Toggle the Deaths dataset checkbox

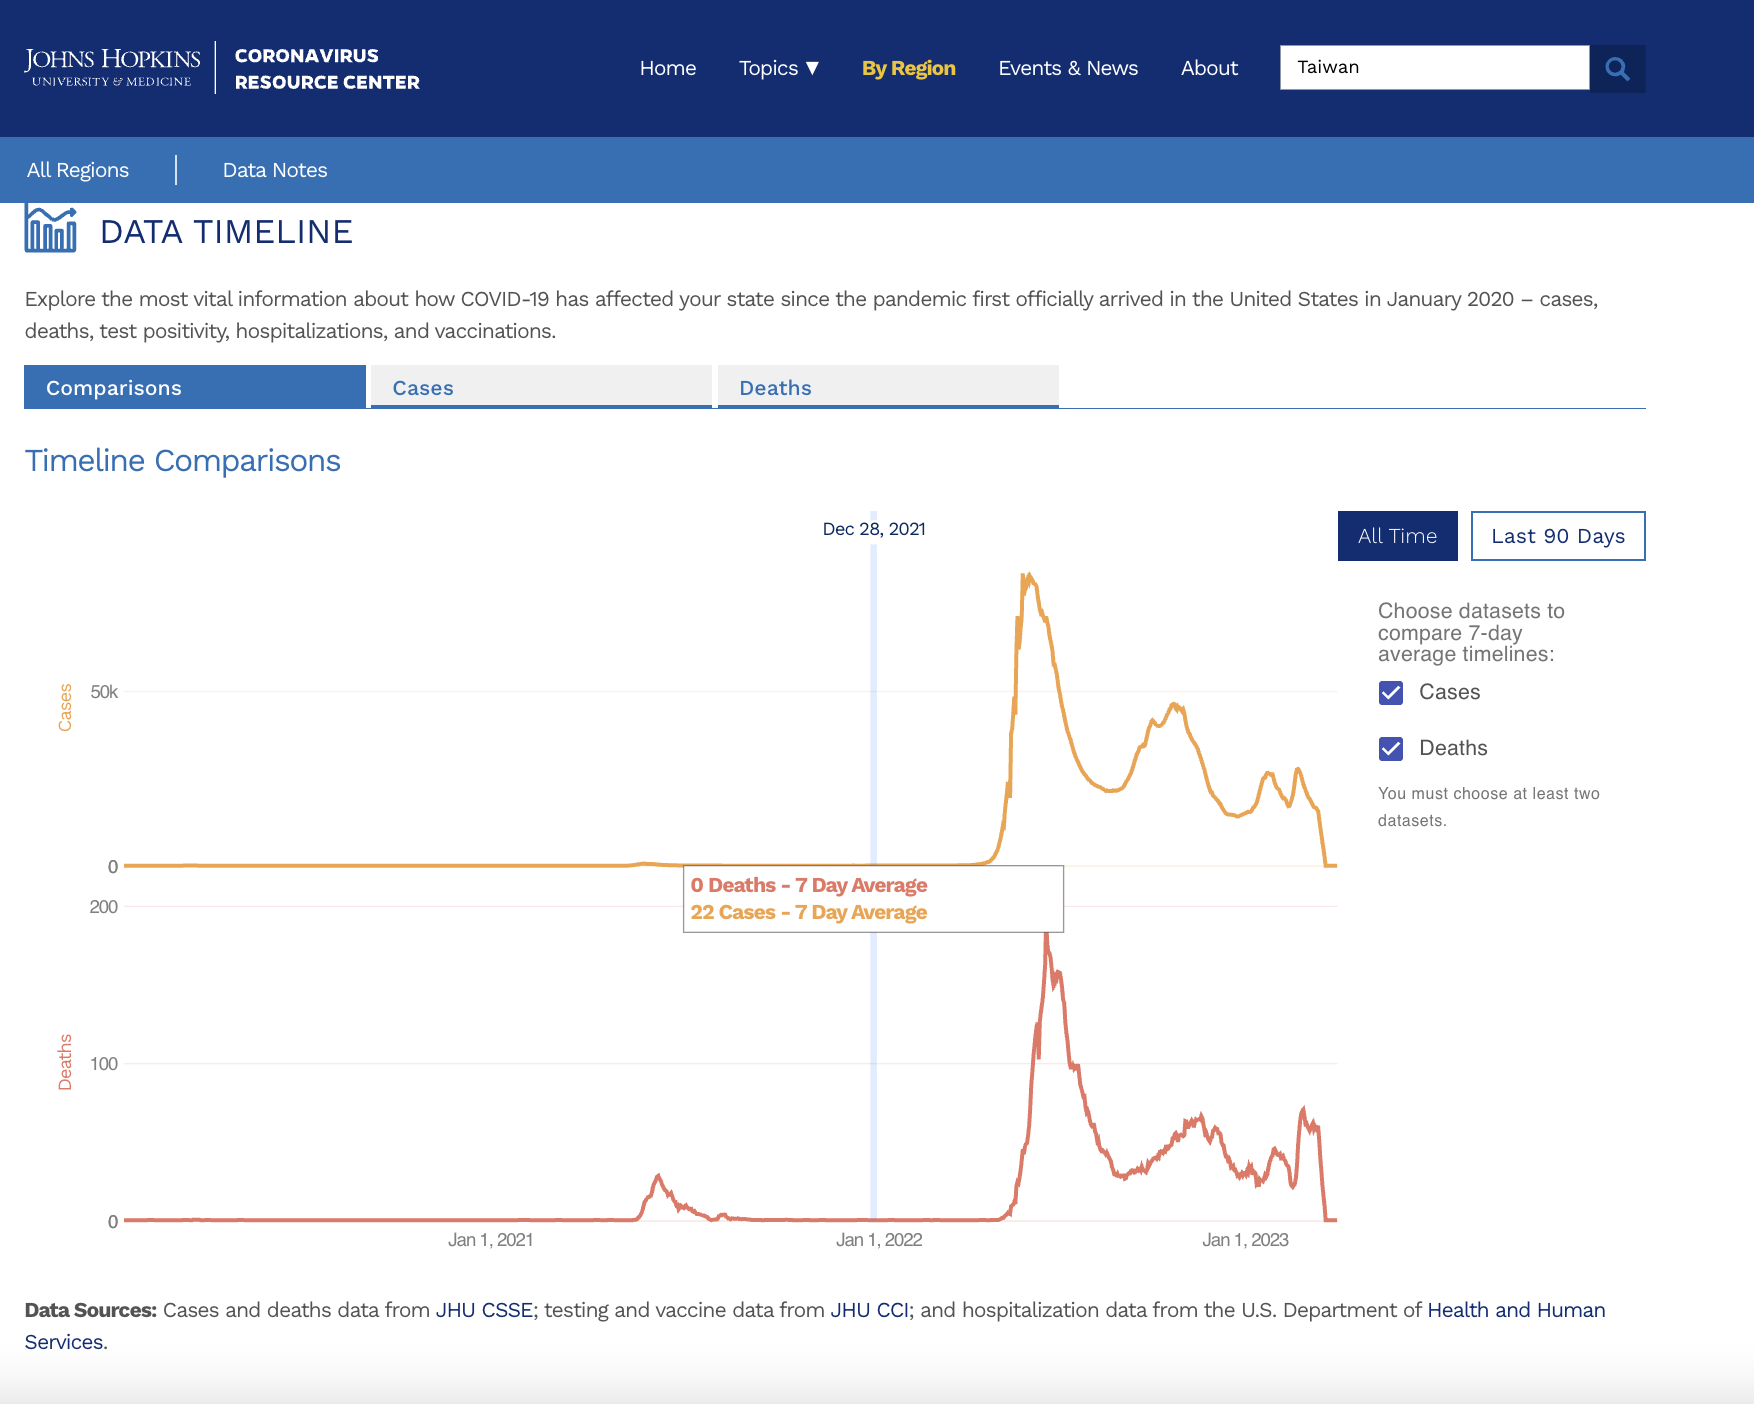coord(1391,749)
